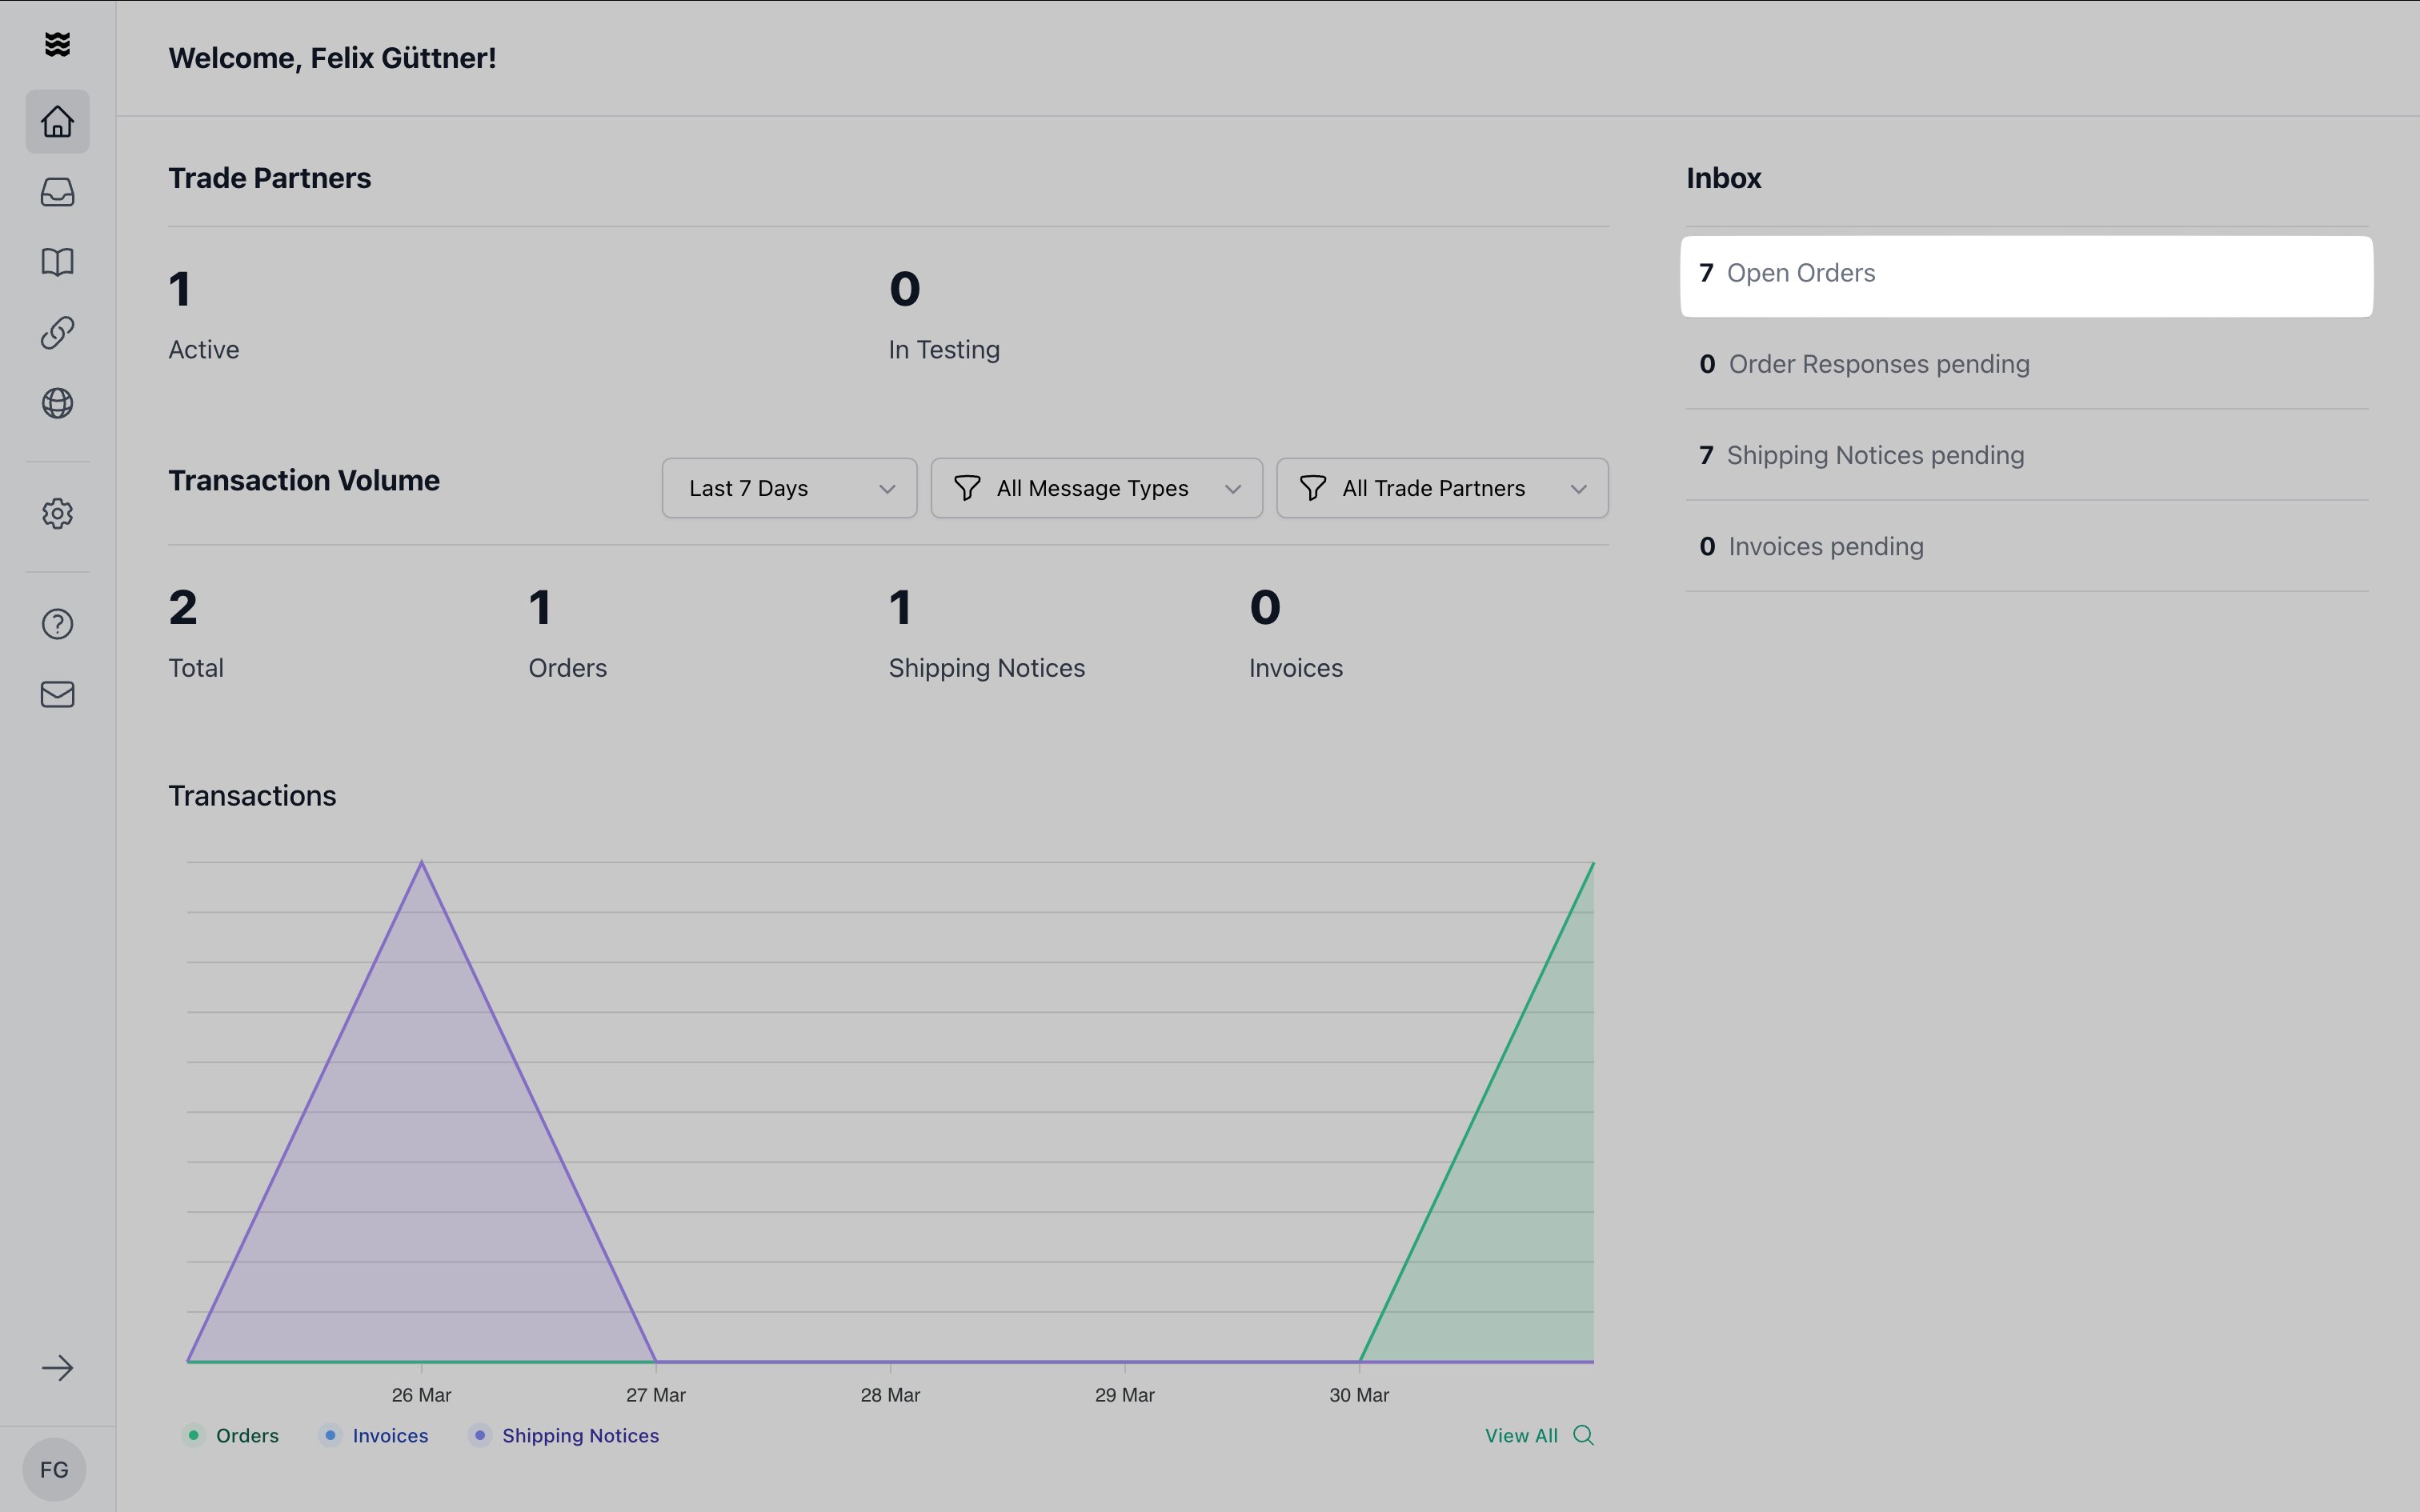Screen dimensions: 2420x1512
Task: Open the settings gear icon
Action: click(57, 514)
